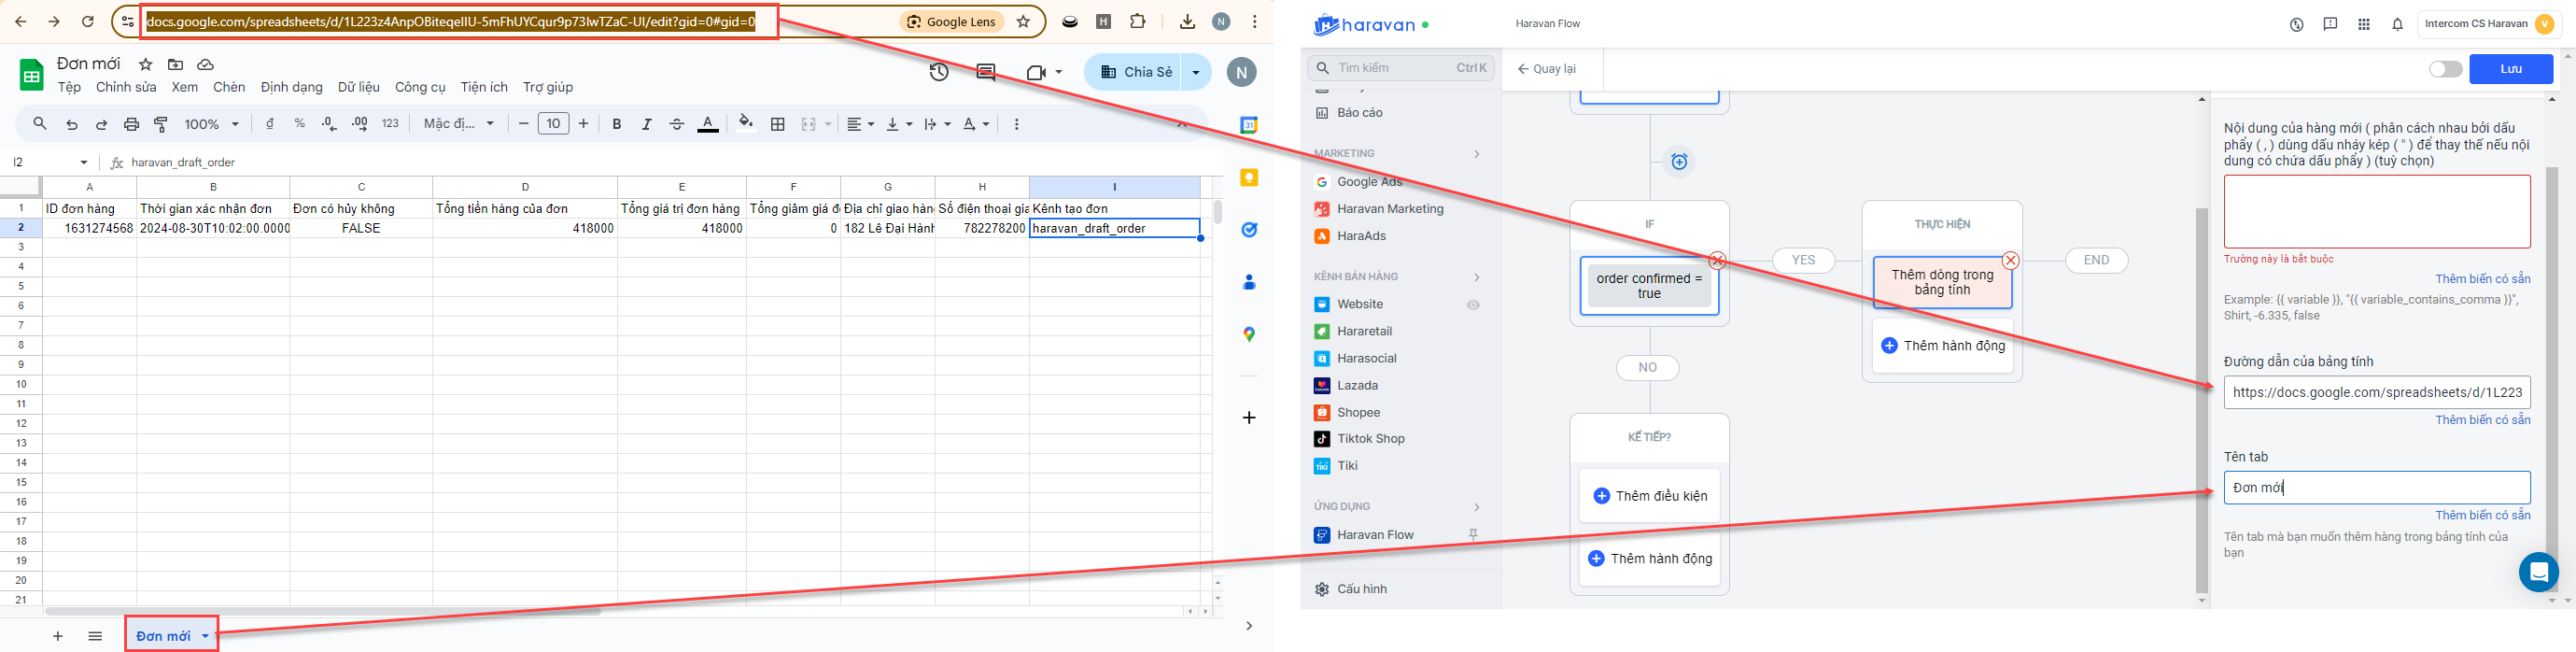Screen dimensions: 2576x652
Task: Click the Tên tab input field
Action: click(2376, 488)
